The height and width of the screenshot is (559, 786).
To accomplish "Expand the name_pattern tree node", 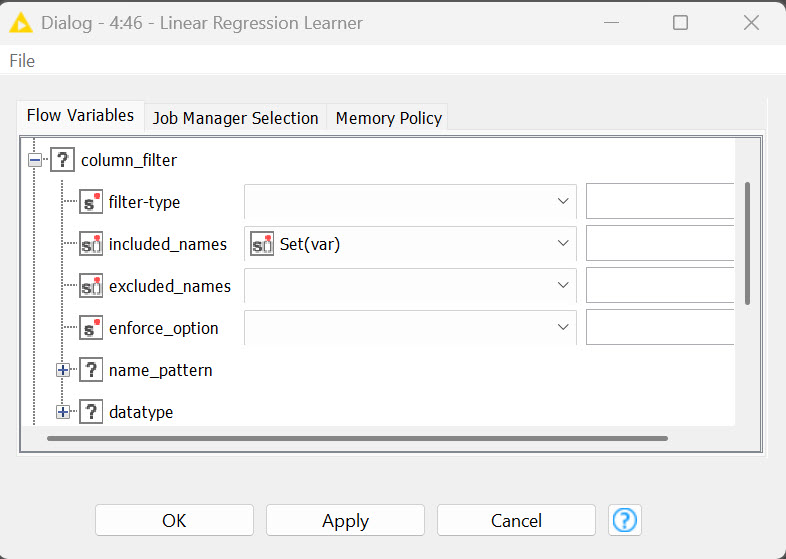I will (x=63, y=370).
